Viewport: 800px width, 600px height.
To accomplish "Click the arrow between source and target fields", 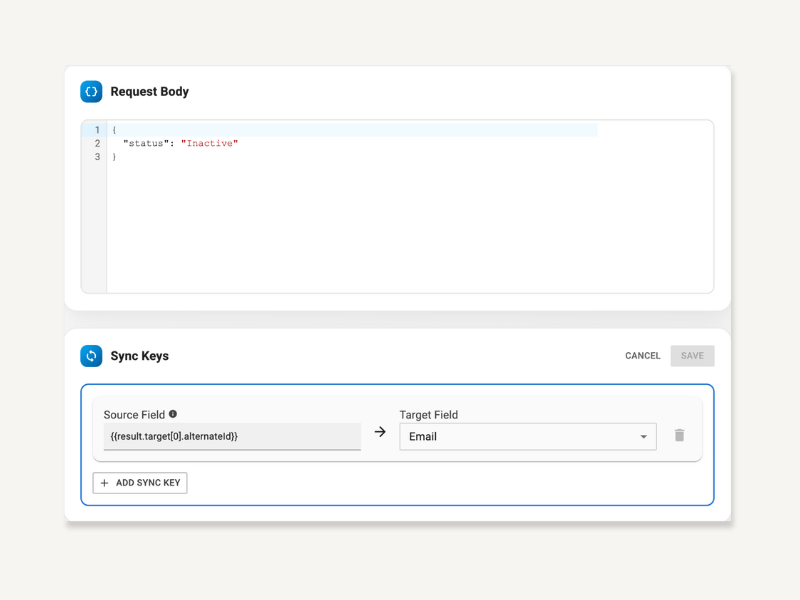I will click(x=380, y=432).
